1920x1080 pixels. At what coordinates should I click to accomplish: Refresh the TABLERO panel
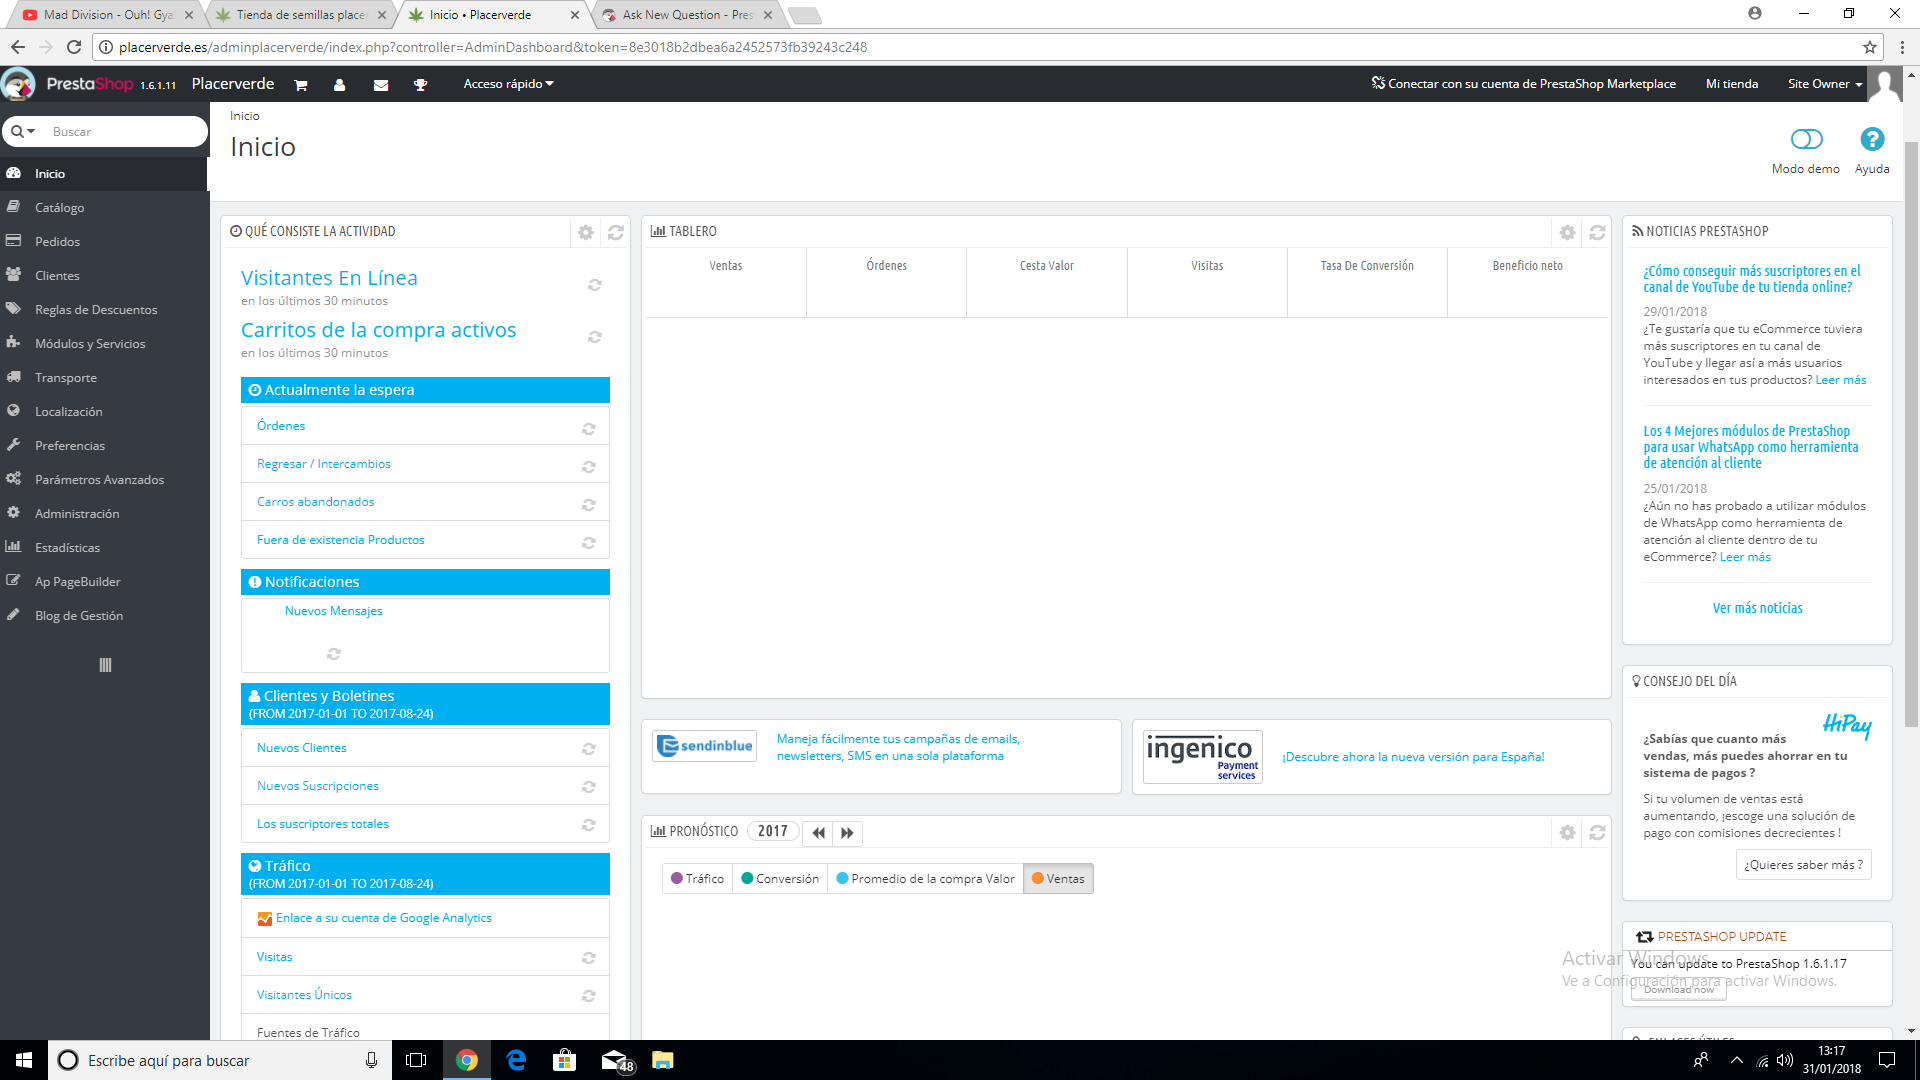coord(1597,232)
